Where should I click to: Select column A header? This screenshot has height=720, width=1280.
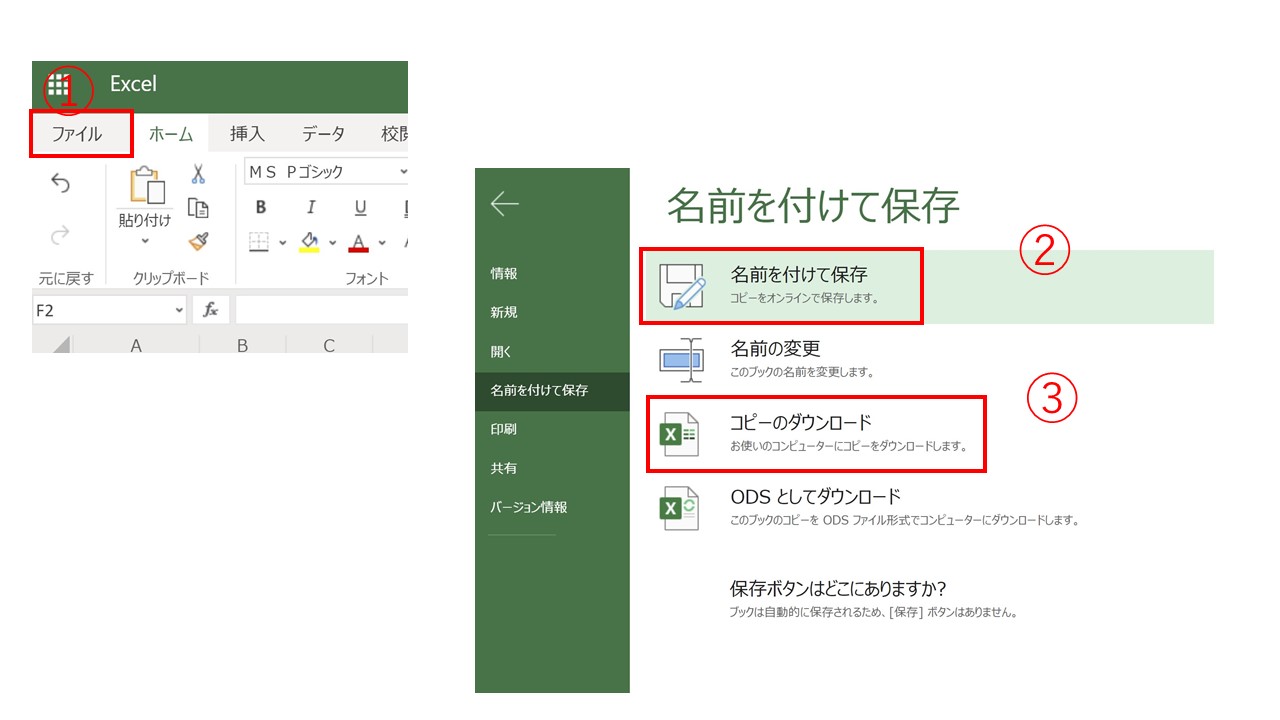pos(136,345)
